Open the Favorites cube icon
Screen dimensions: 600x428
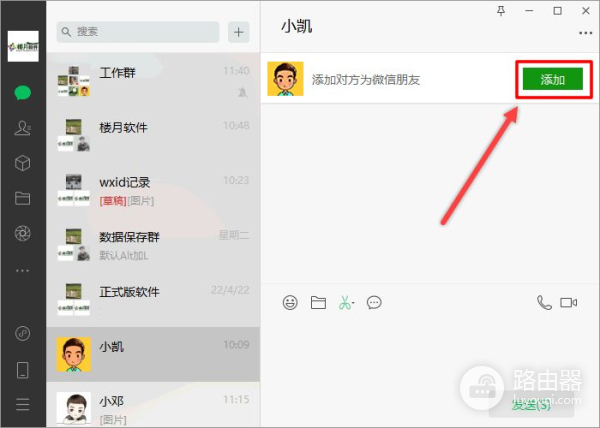[23, 163]
